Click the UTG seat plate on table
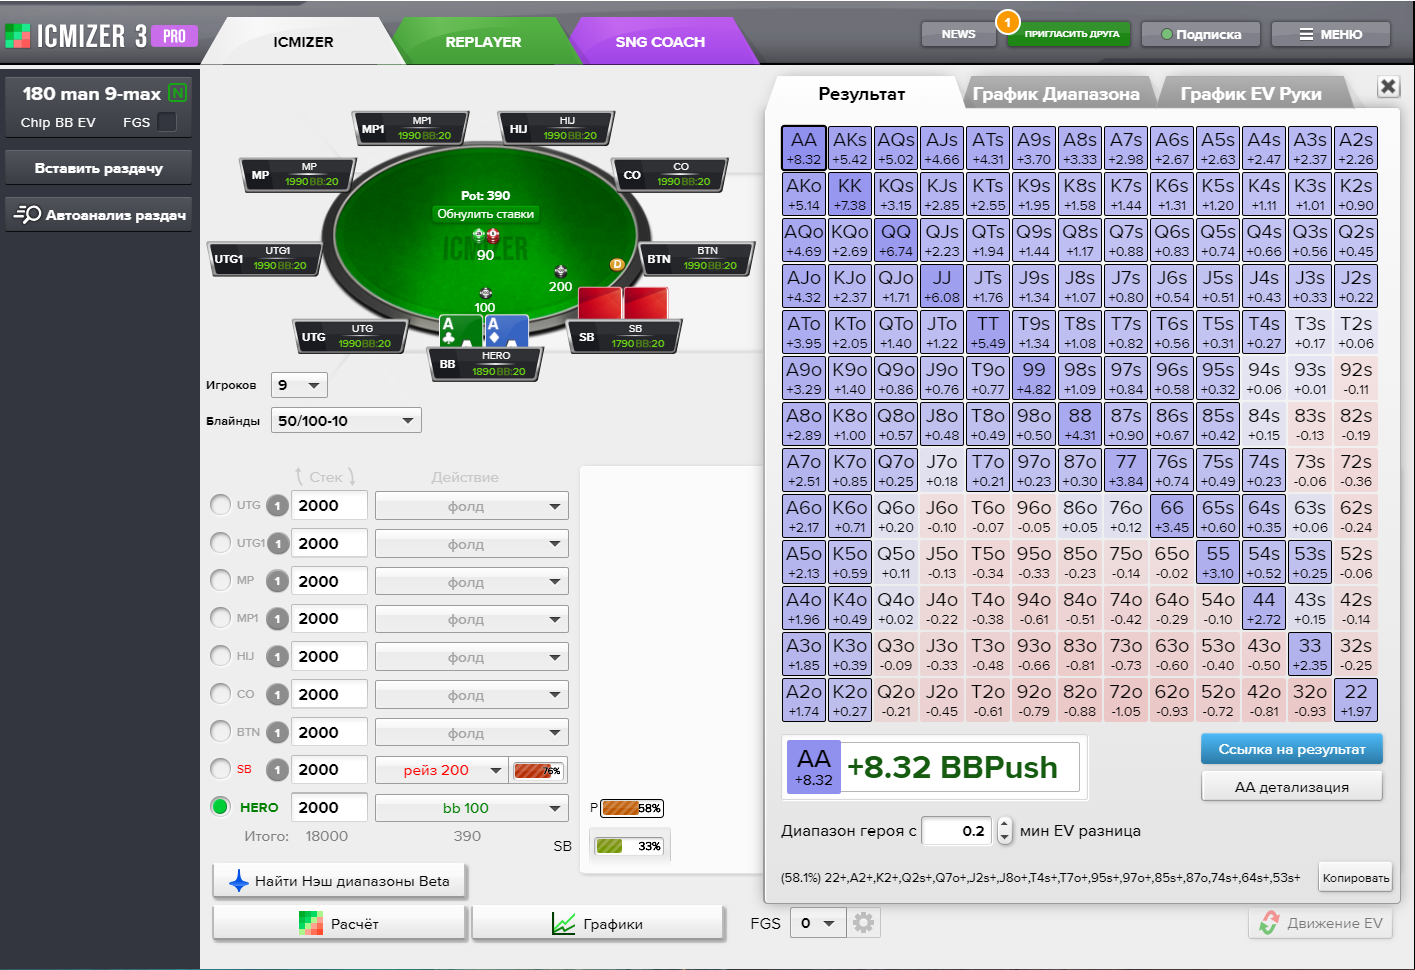1415x970 pixels. 350,336
